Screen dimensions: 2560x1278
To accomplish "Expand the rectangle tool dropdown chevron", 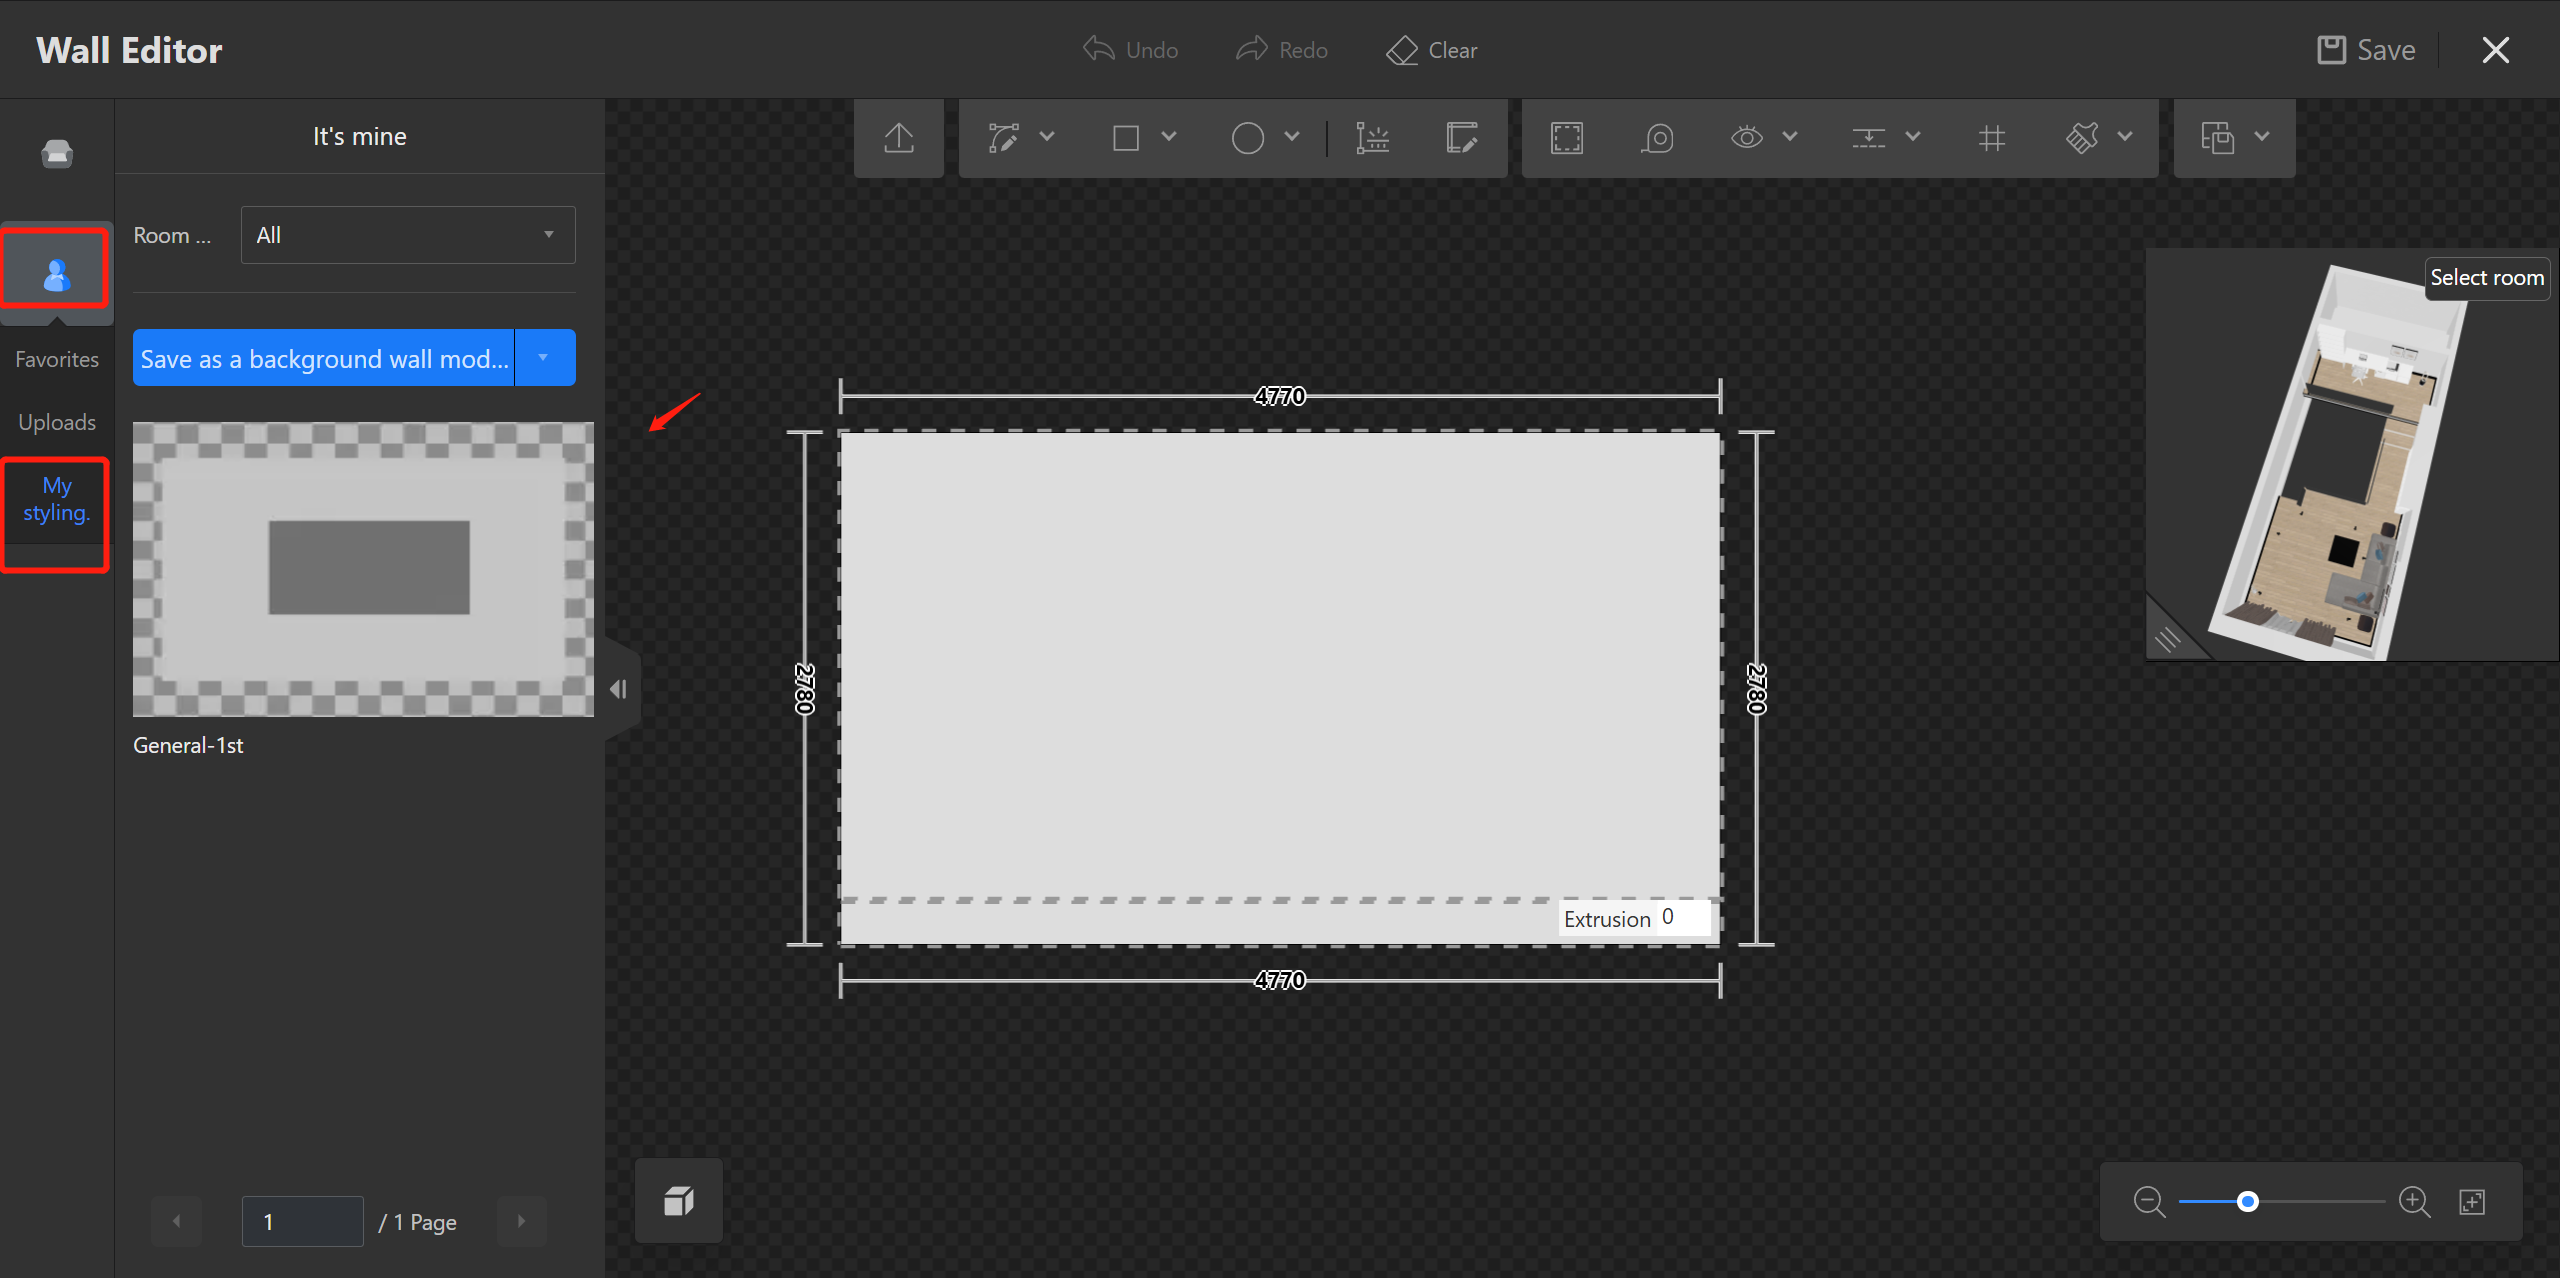I will pyautogui.click(x=1169, y=137).
